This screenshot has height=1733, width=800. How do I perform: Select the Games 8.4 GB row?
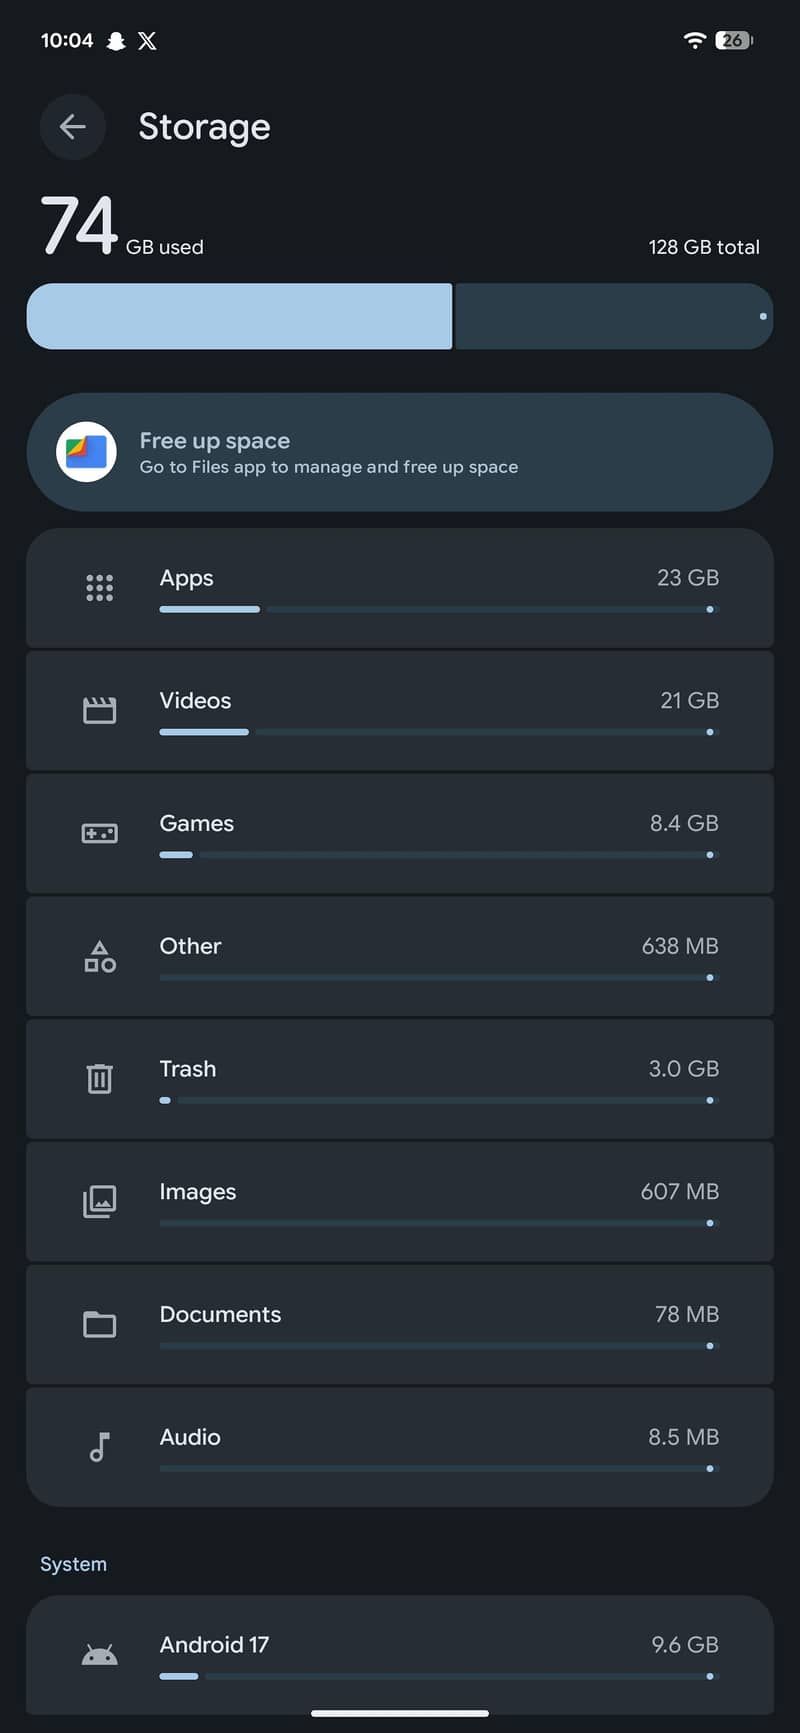click(x=400, y=833)
